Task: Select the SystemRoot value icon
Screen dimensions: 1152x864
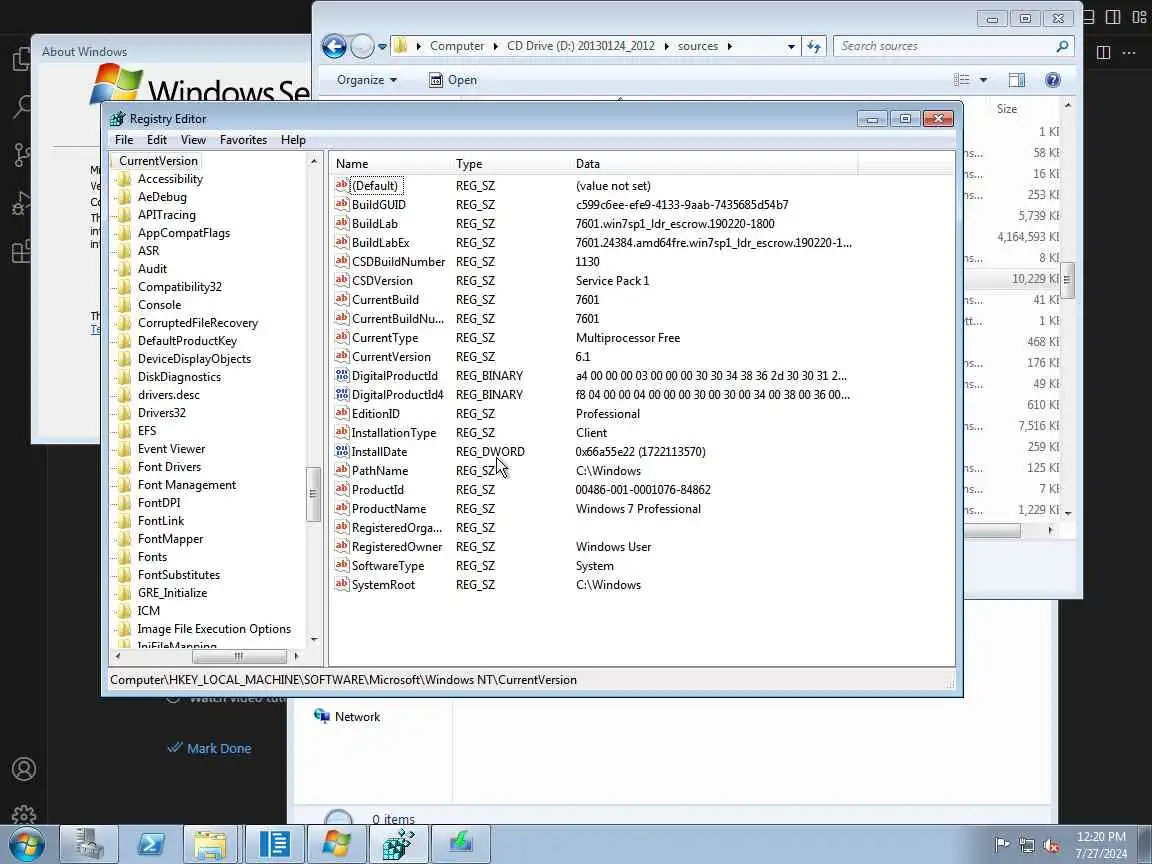Action: (342, 585)
